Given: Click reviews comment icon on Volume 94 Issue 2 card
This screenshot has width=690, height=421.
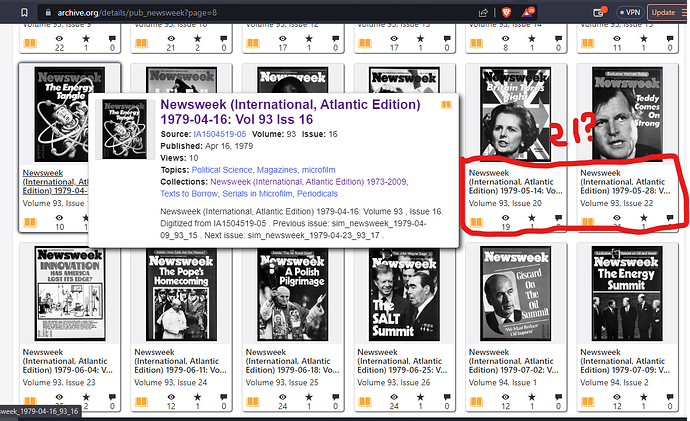Looking at the screenshot, I should pos(670,396).
